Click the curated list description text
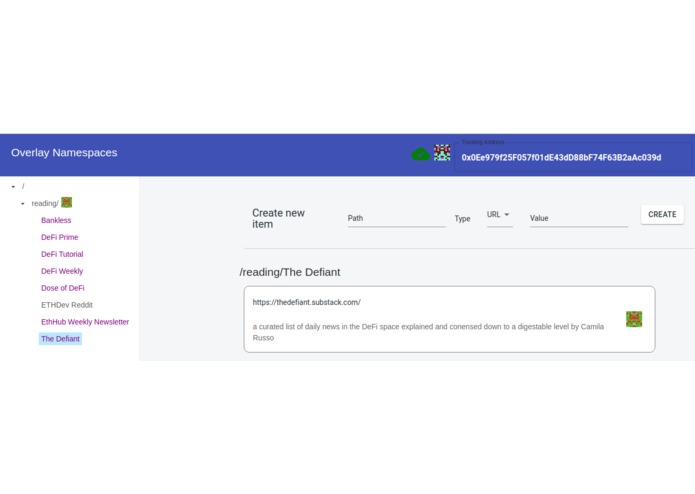The height and width of the screenshot is (494, 695). [x=428, y=332]
